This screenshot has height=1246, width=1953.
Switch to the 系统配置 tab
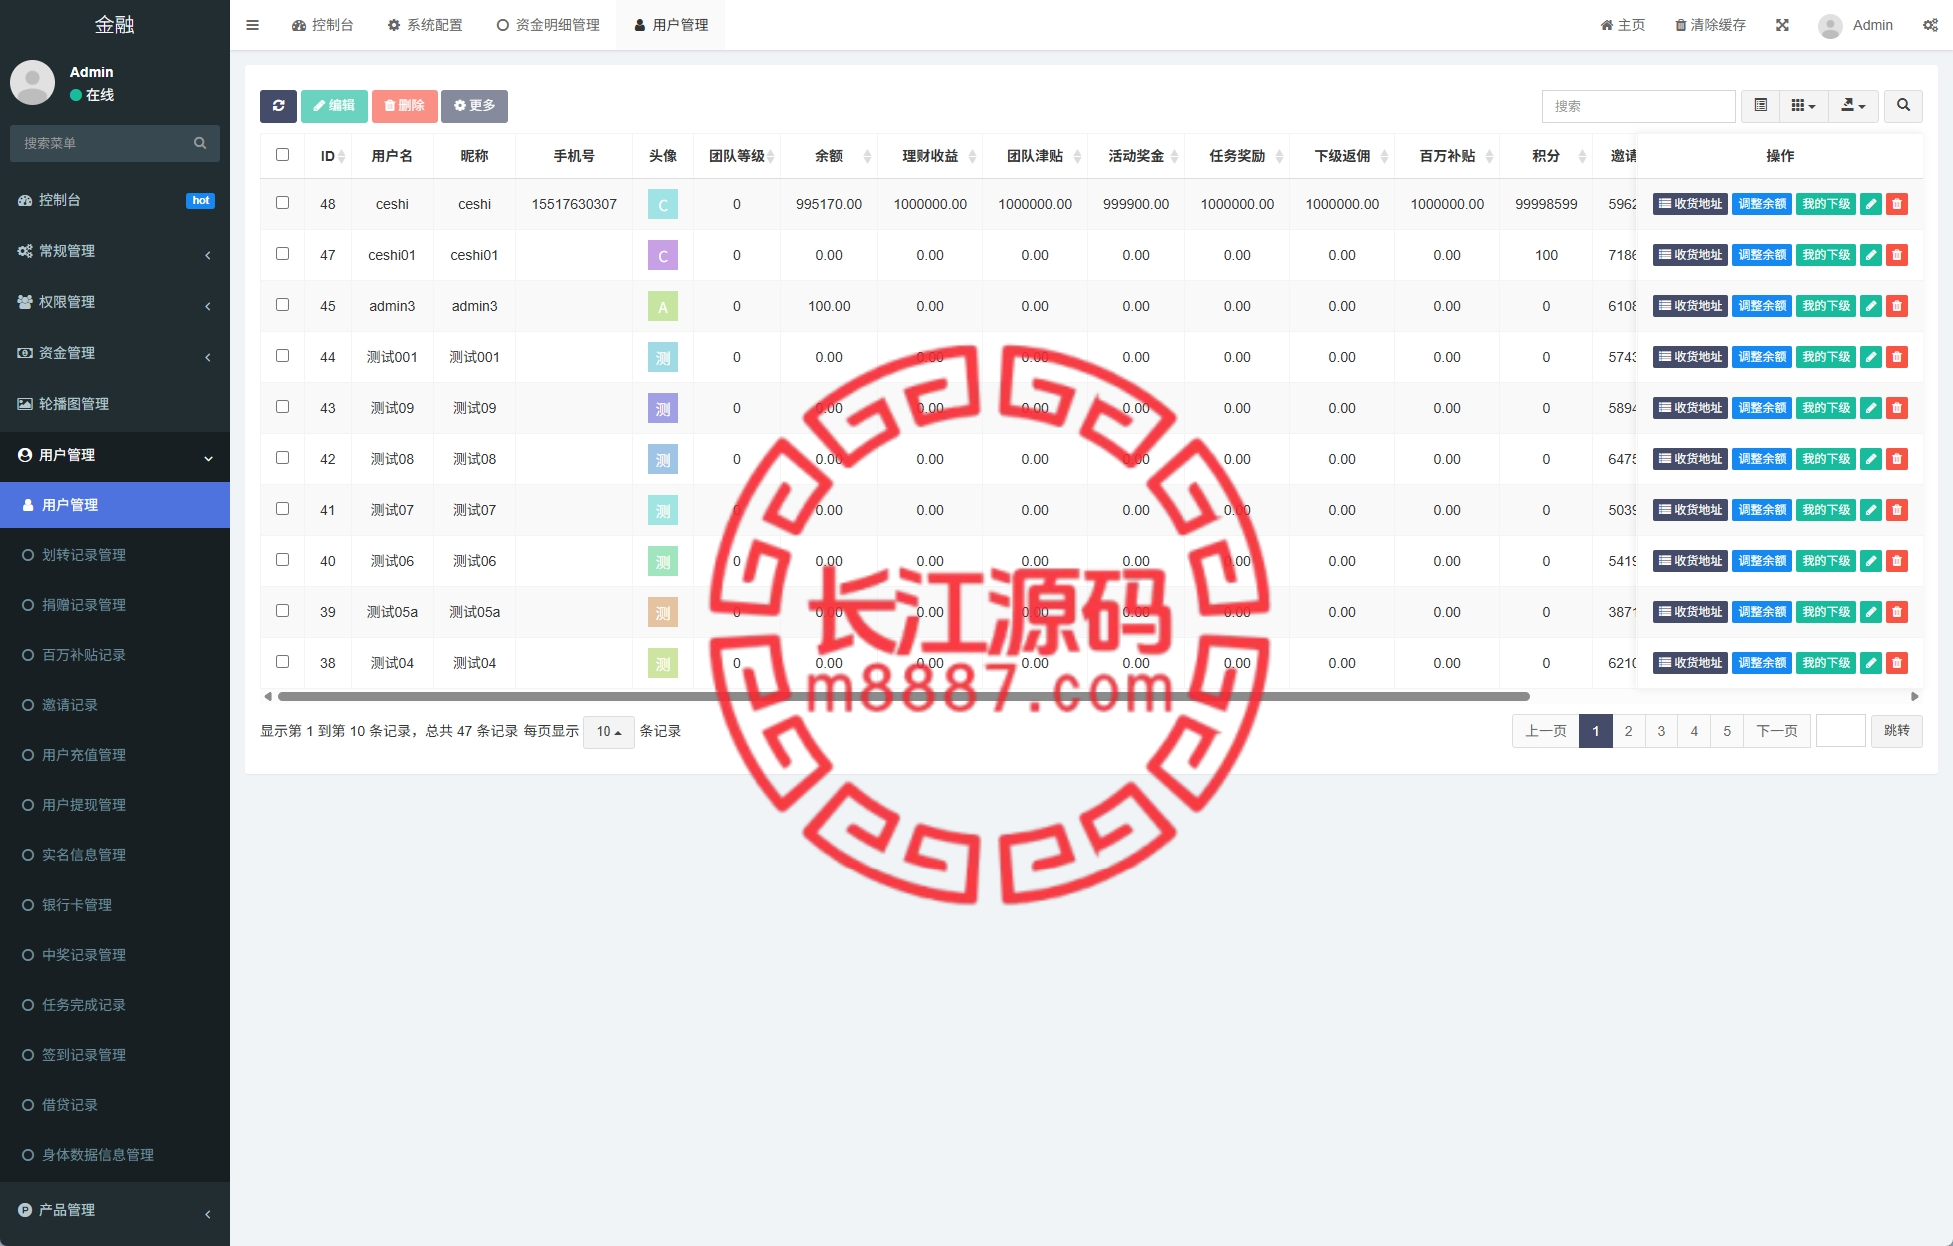[425, 25]
